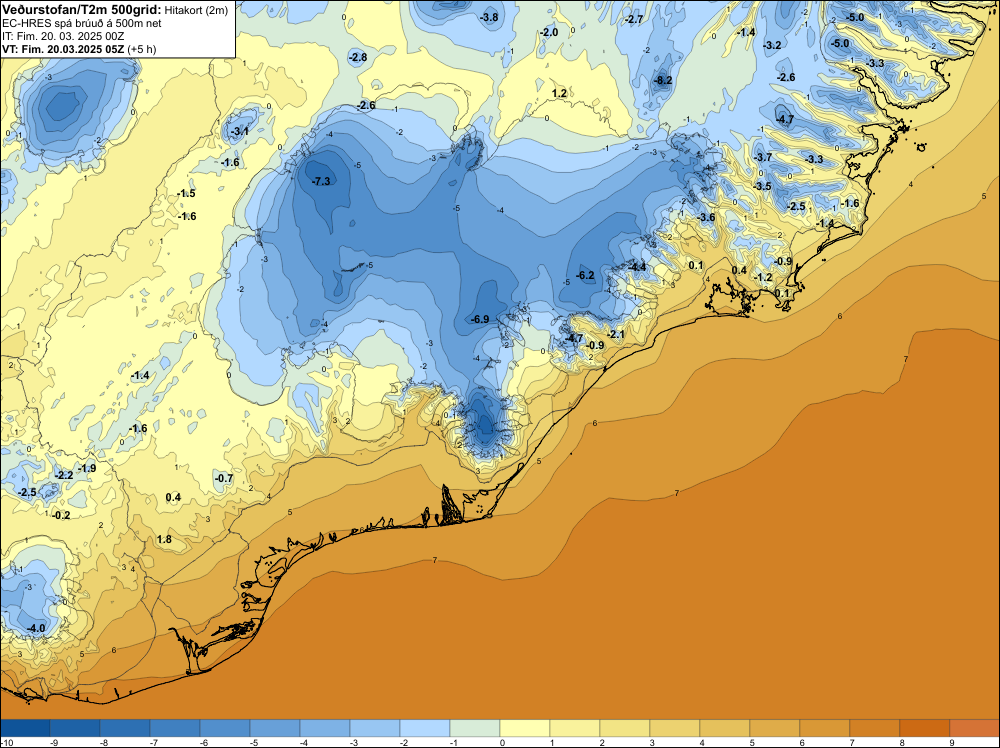This screenshot has width=1000, height=748.
Task: Select the legend swatch between 7 and 8
Action: 874,728
